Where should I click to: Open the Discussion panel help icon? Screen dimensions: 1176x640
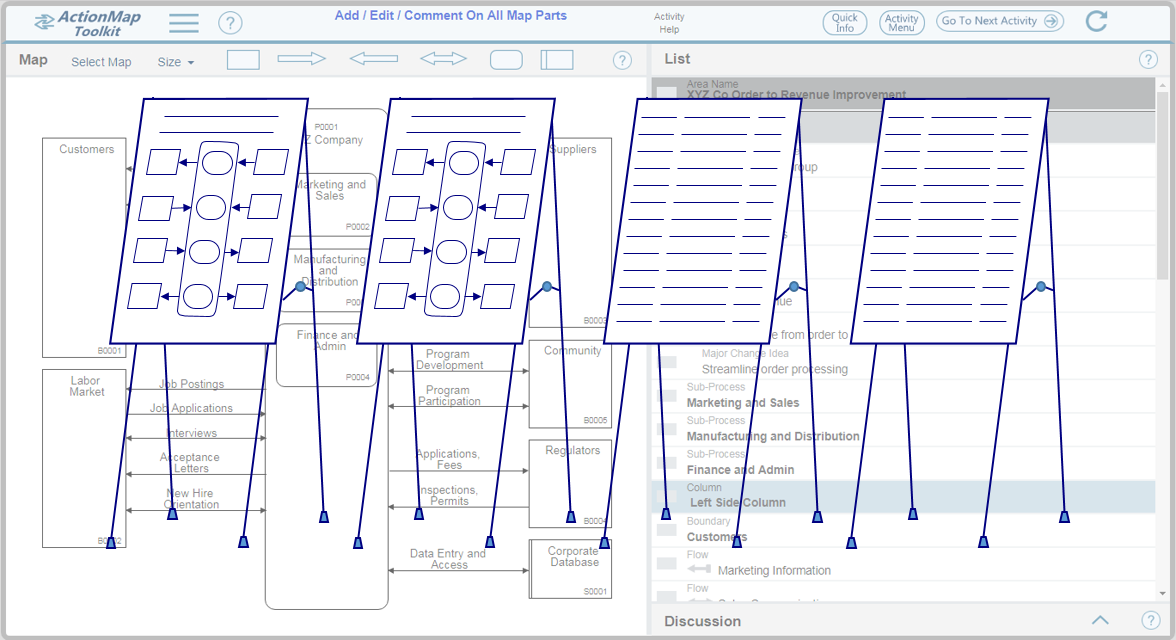(1150, 620)
